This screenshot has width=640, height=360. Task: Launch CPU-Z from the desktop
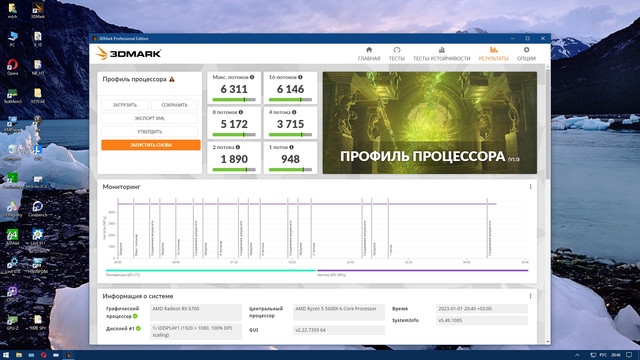coord(12,293)
